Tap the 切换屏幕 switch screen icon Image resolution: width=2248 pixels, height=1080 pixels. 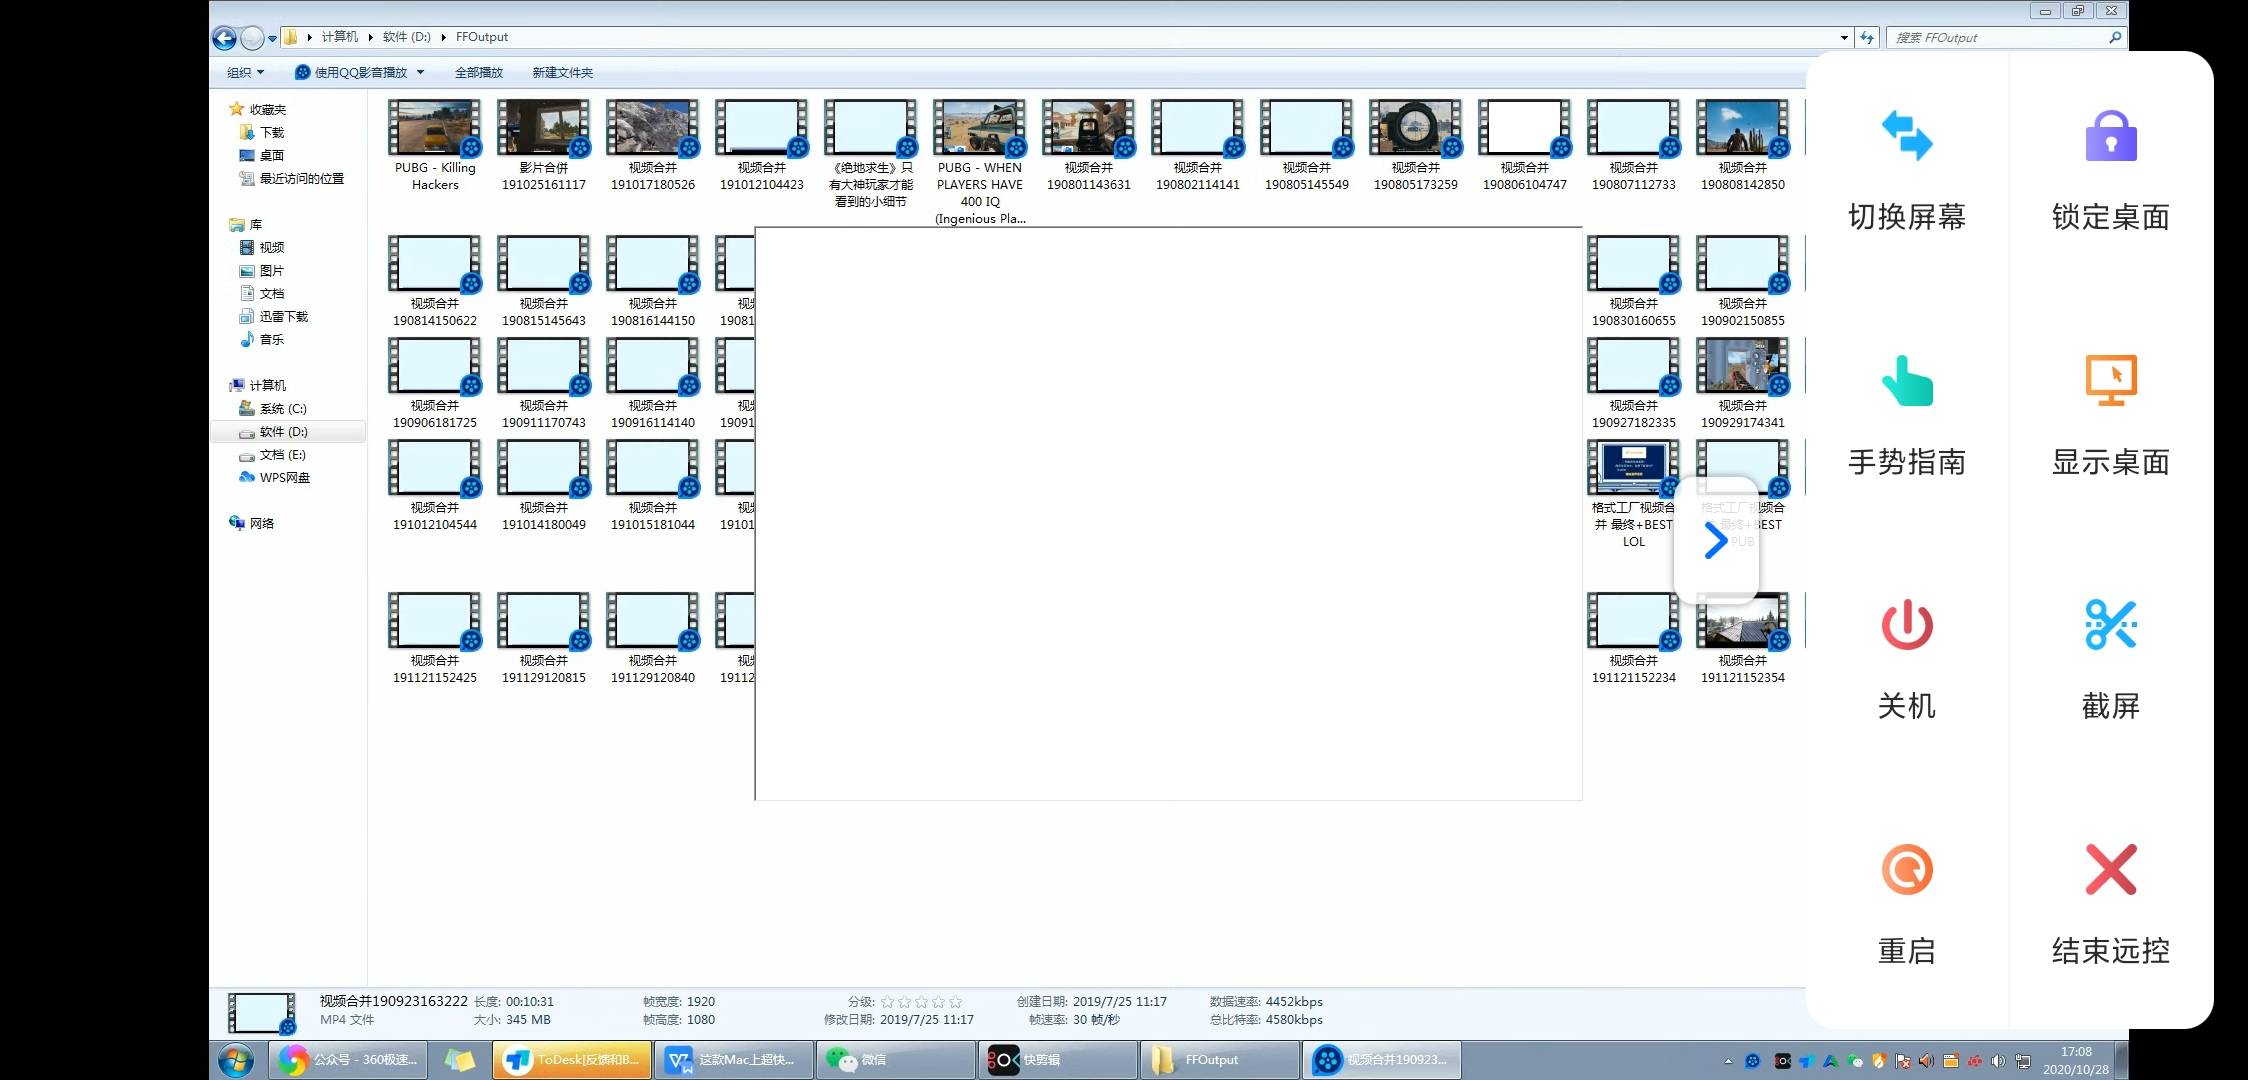pyautogui.click(x=1907, y=135)
